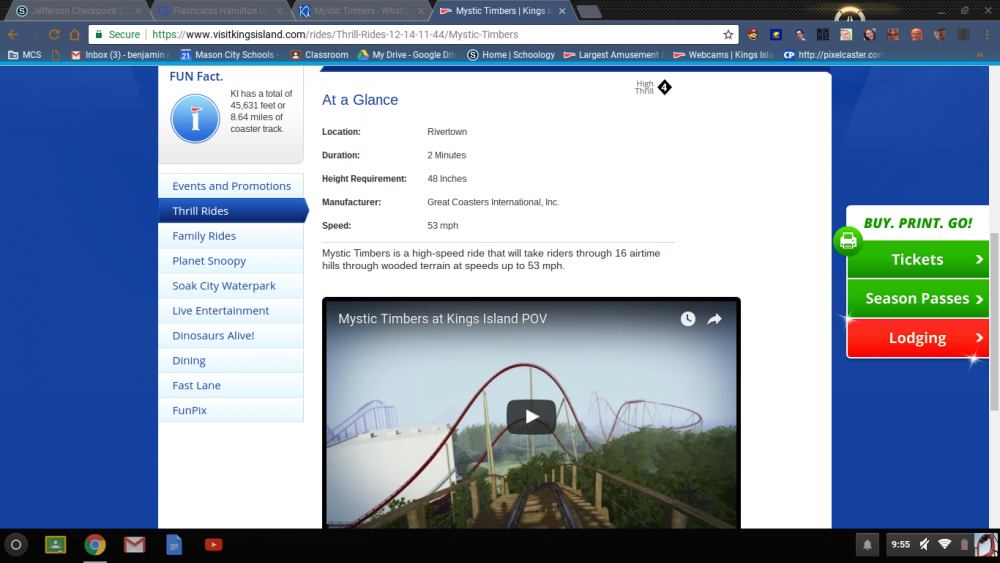This screenshot has height=563, width=1000.
Task: Open the browser home page icon
Action: coord(75,34)
